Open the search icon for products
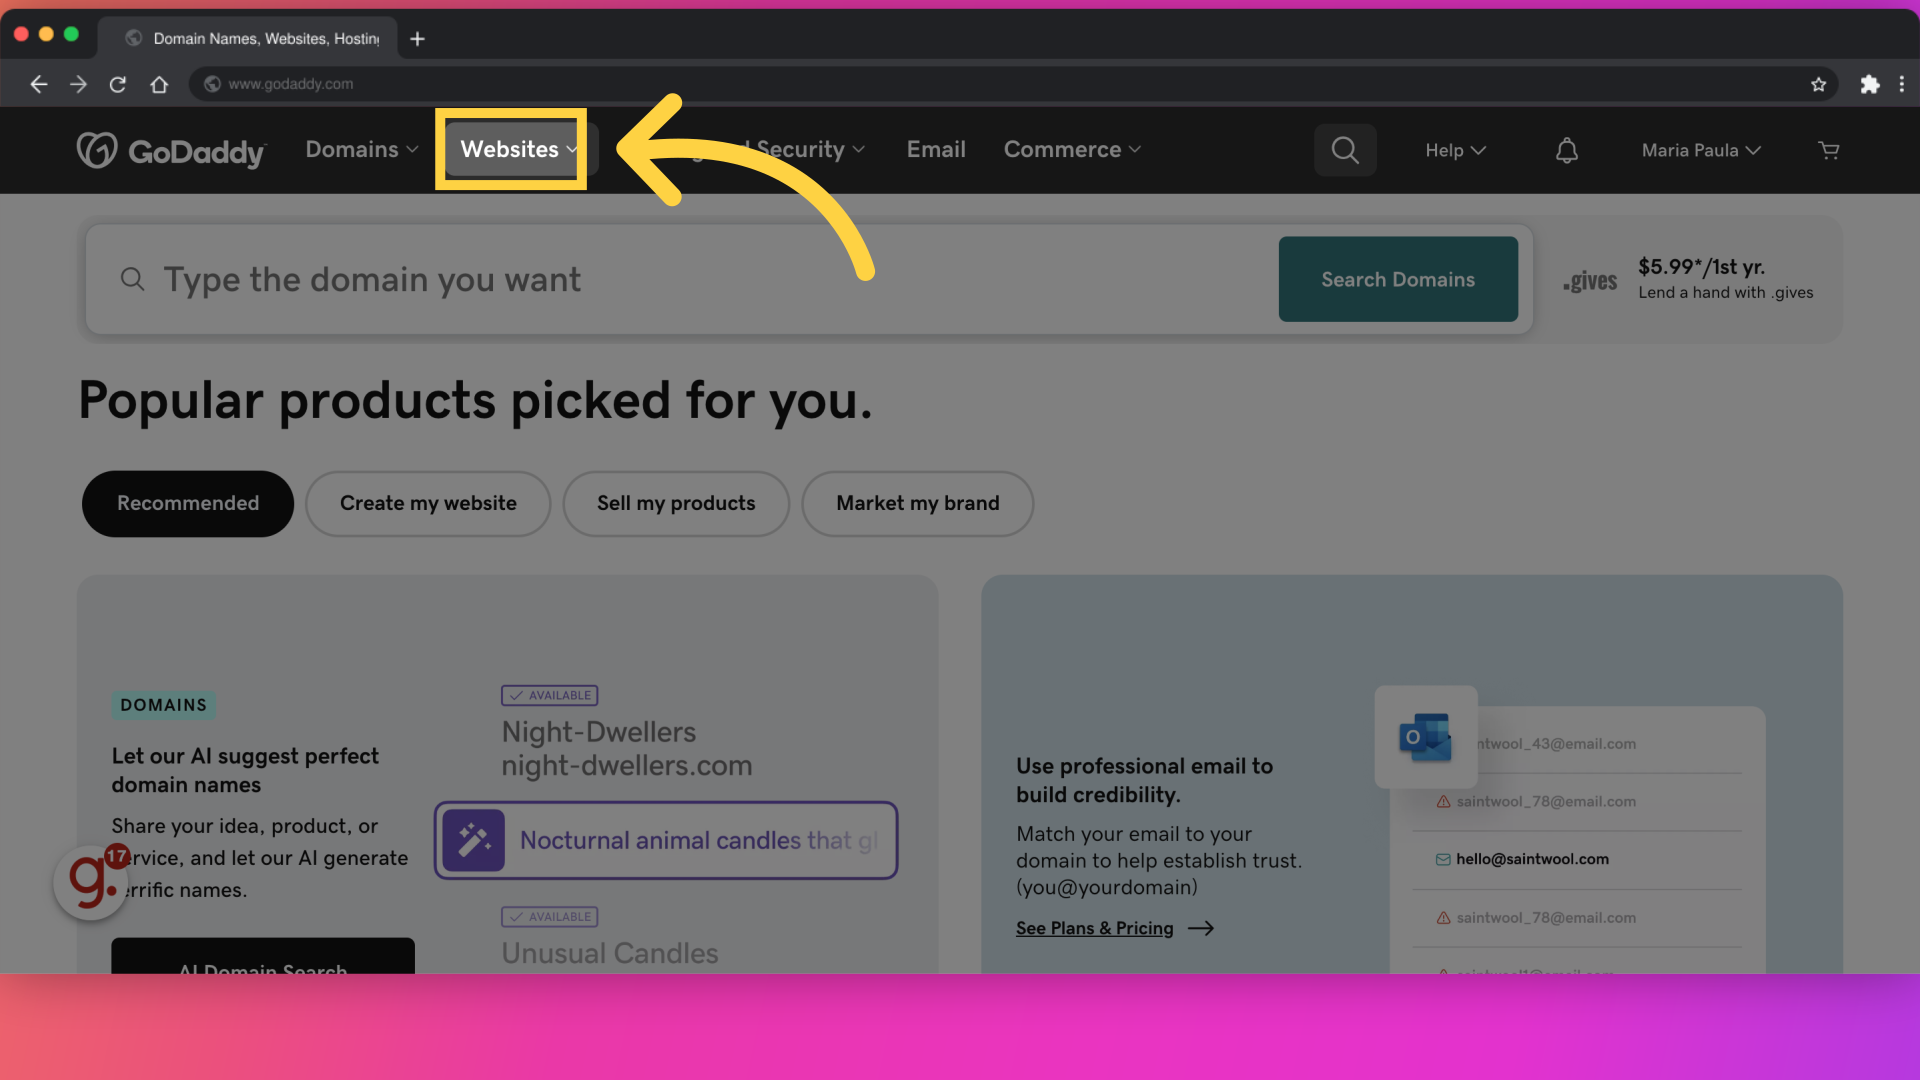Viewport: 1920px width, 1080px height. click(1346, 149)
